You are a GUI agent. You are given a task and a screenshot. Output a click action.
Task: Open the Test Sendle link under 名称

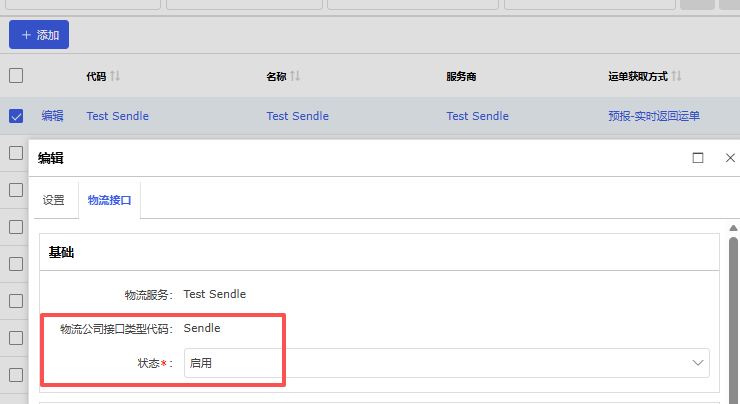[x=297, y=116]
